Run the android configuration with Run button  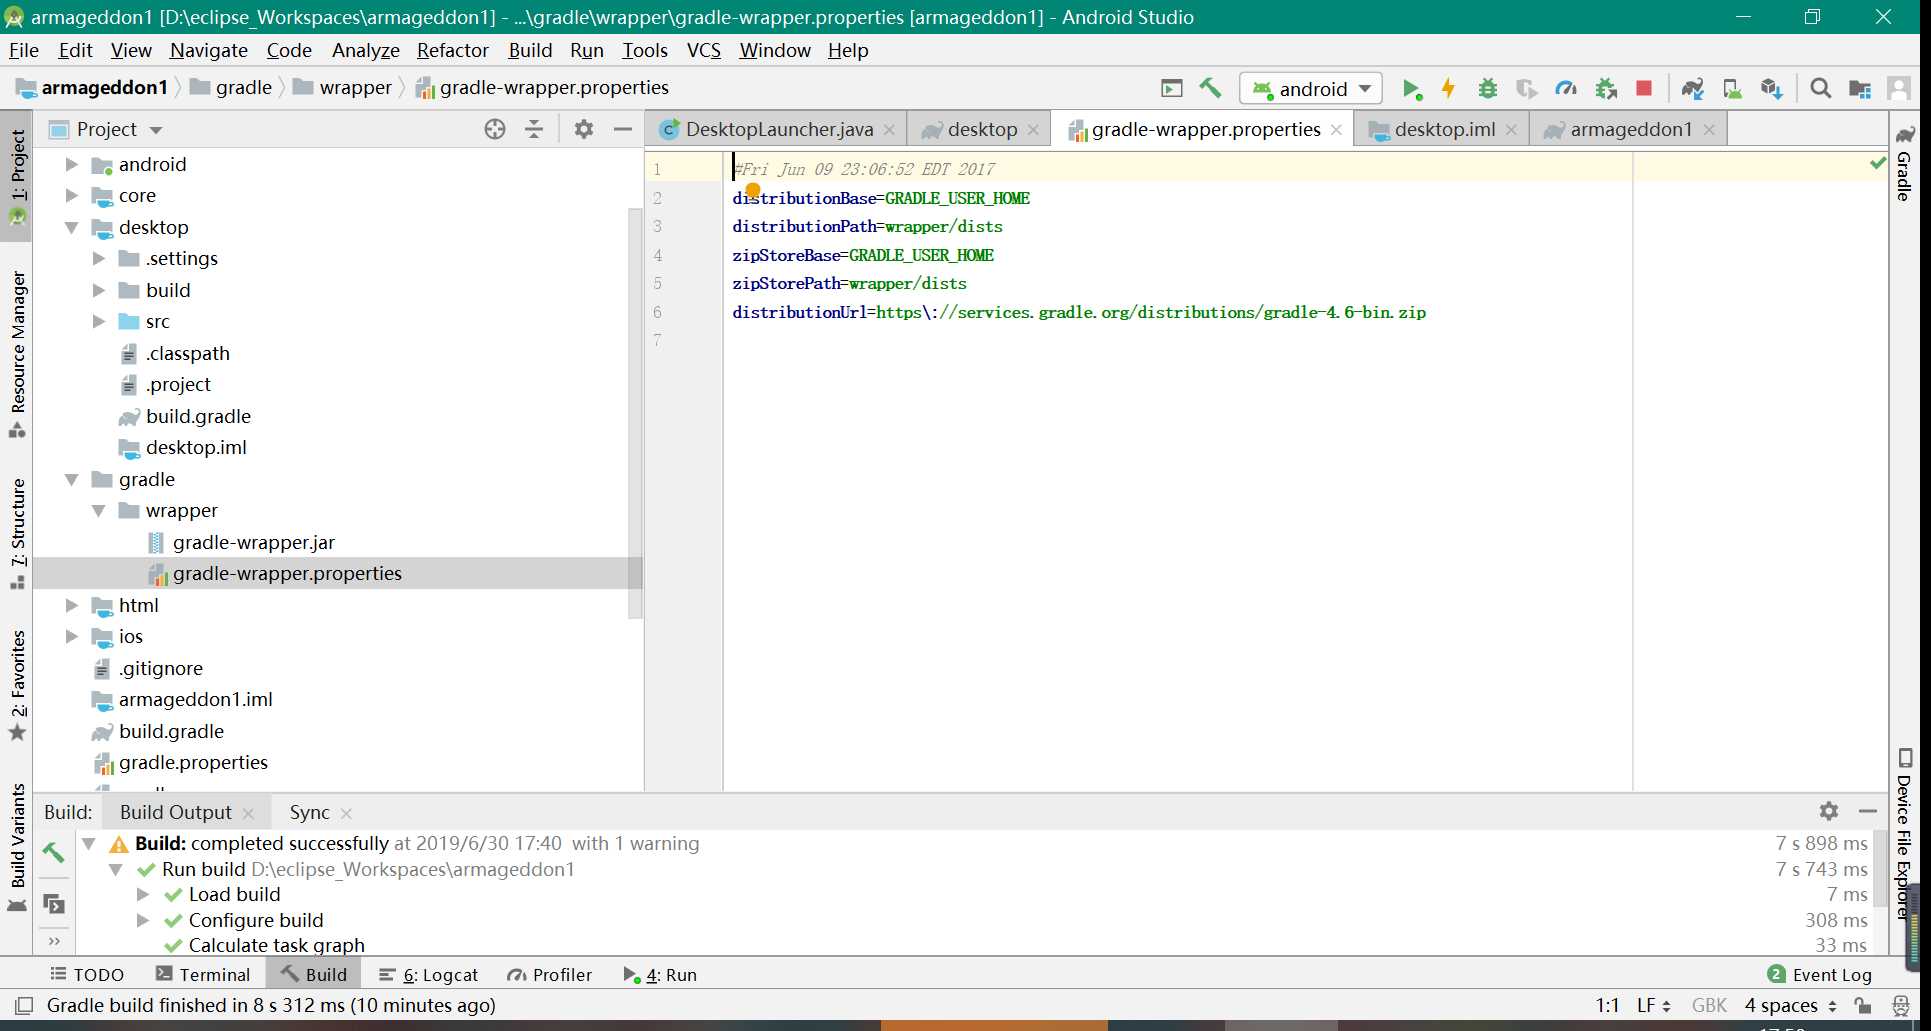point(1411,89)
